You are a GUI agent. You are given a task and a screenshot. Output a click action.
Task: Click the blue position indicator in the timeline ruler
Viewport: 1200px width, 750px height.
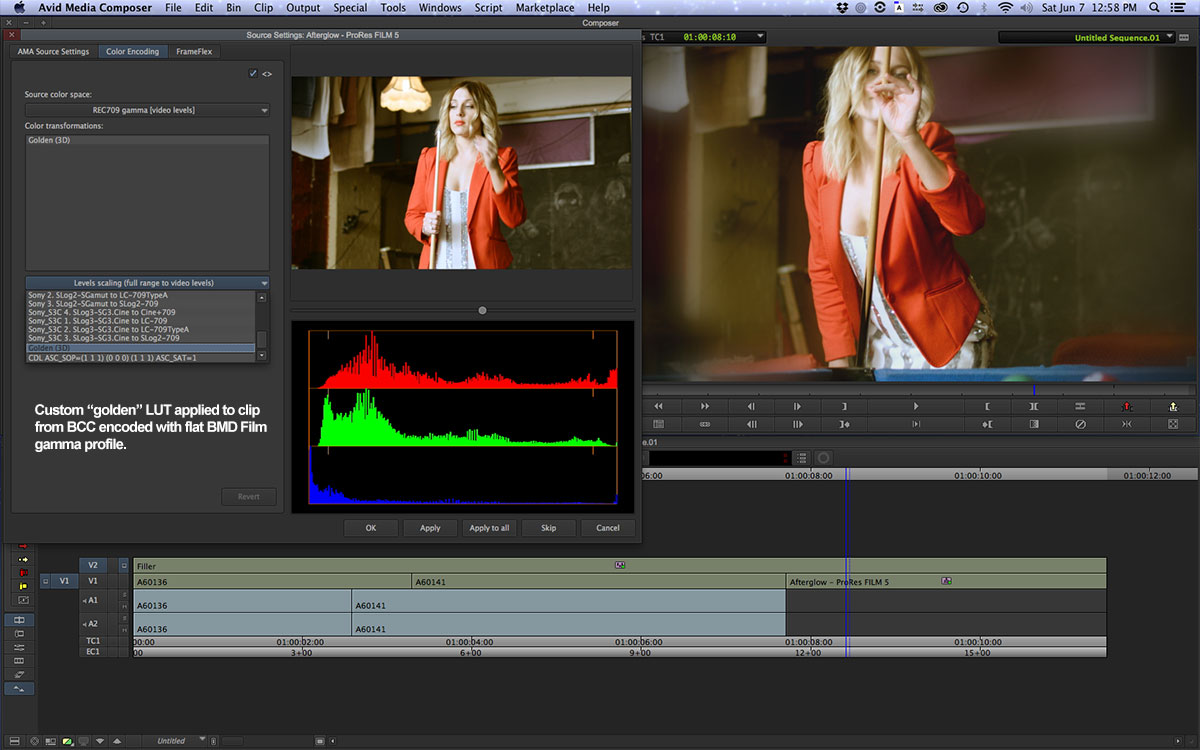pos(846,475)
